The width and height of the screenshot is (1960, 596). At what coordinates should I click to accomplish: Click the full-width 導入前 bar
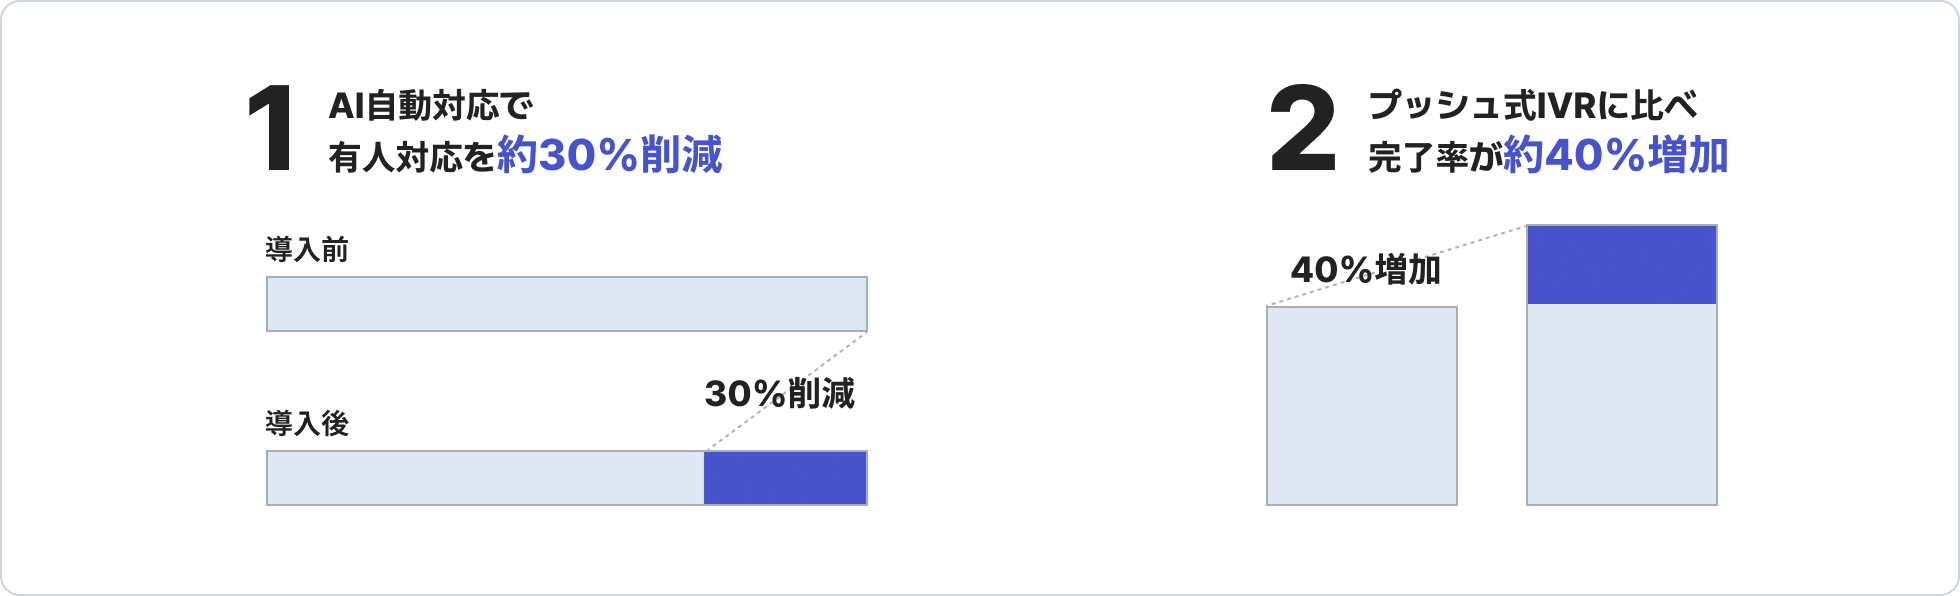566,304
